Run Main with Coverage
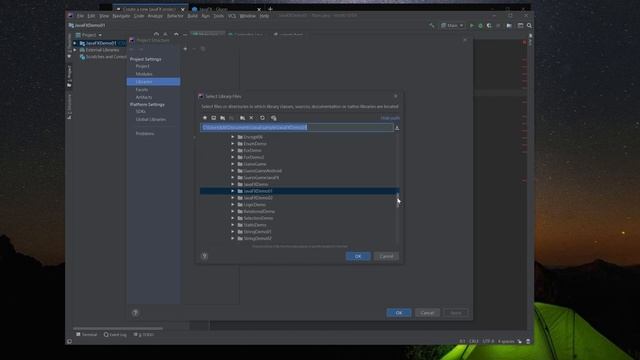This screenshot has height=360, width=640. coord(489,26)
